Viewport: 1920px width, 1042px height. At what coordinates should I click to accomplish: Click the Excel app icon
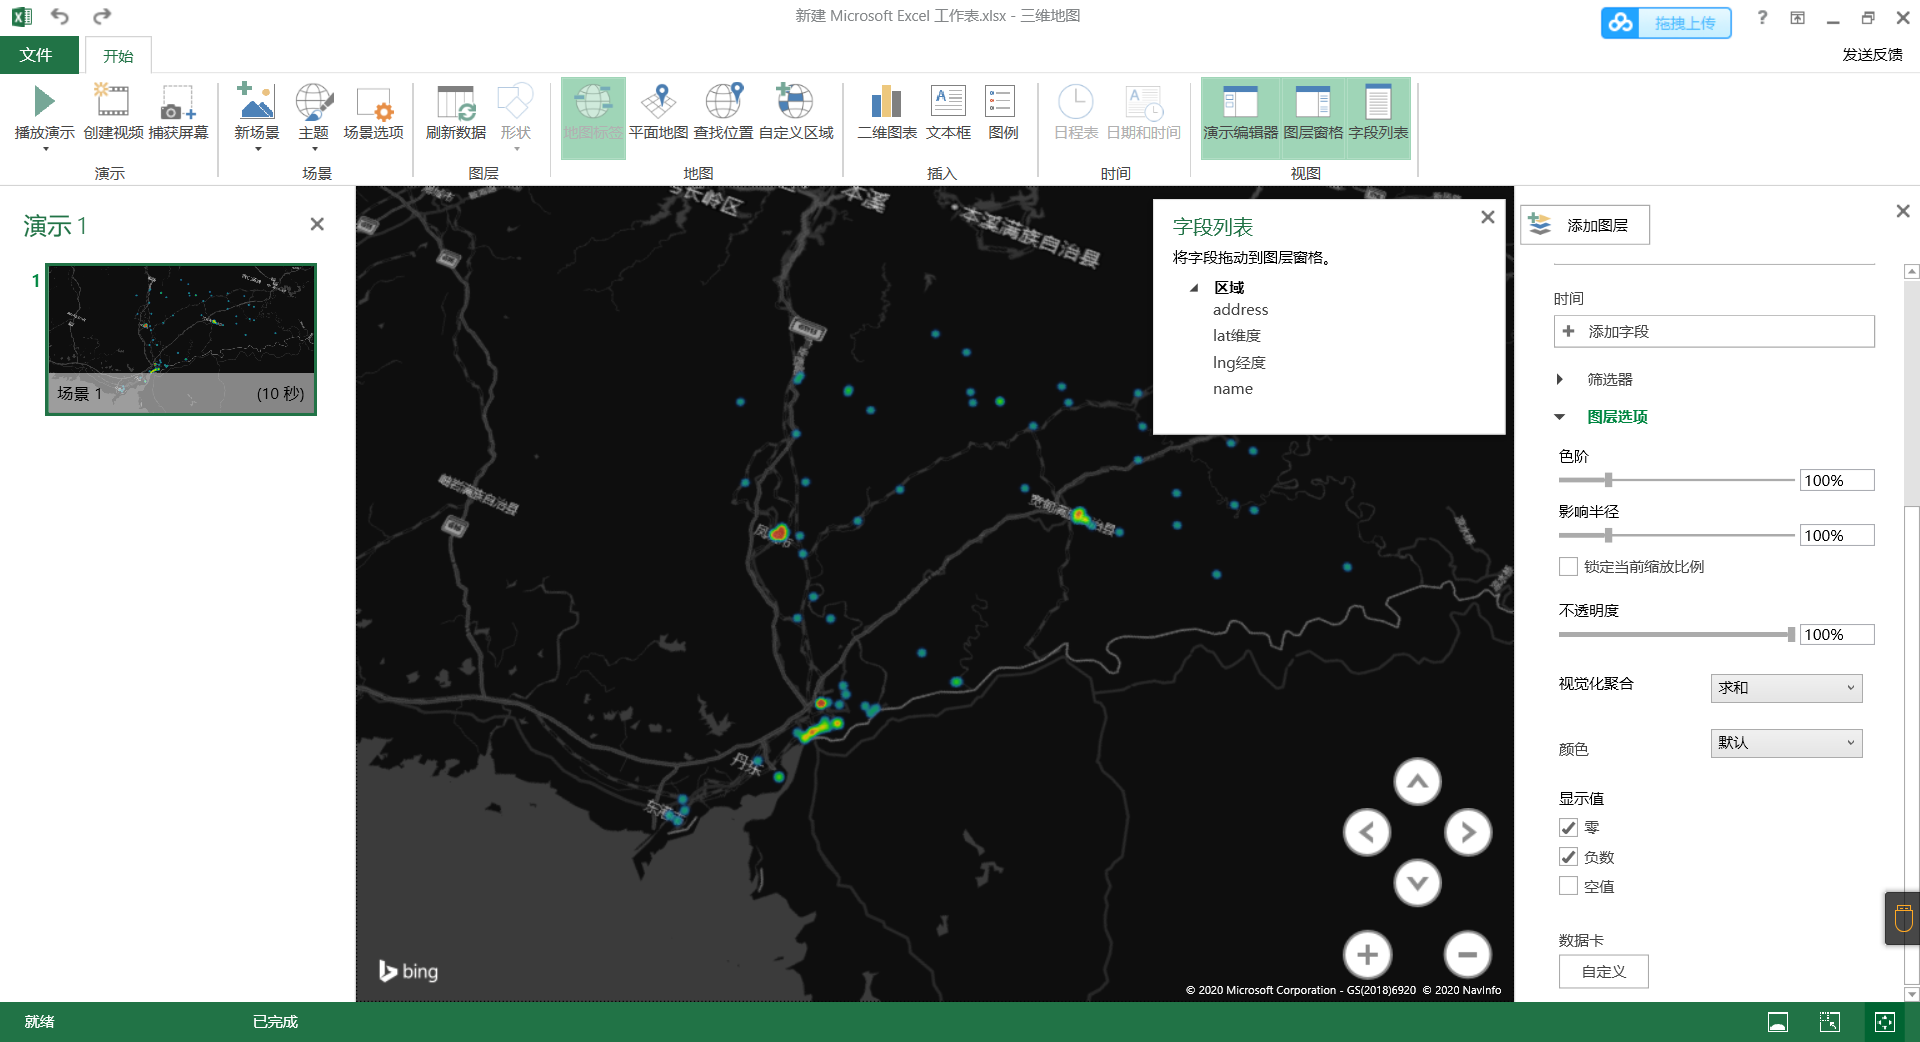pos(21,16)
